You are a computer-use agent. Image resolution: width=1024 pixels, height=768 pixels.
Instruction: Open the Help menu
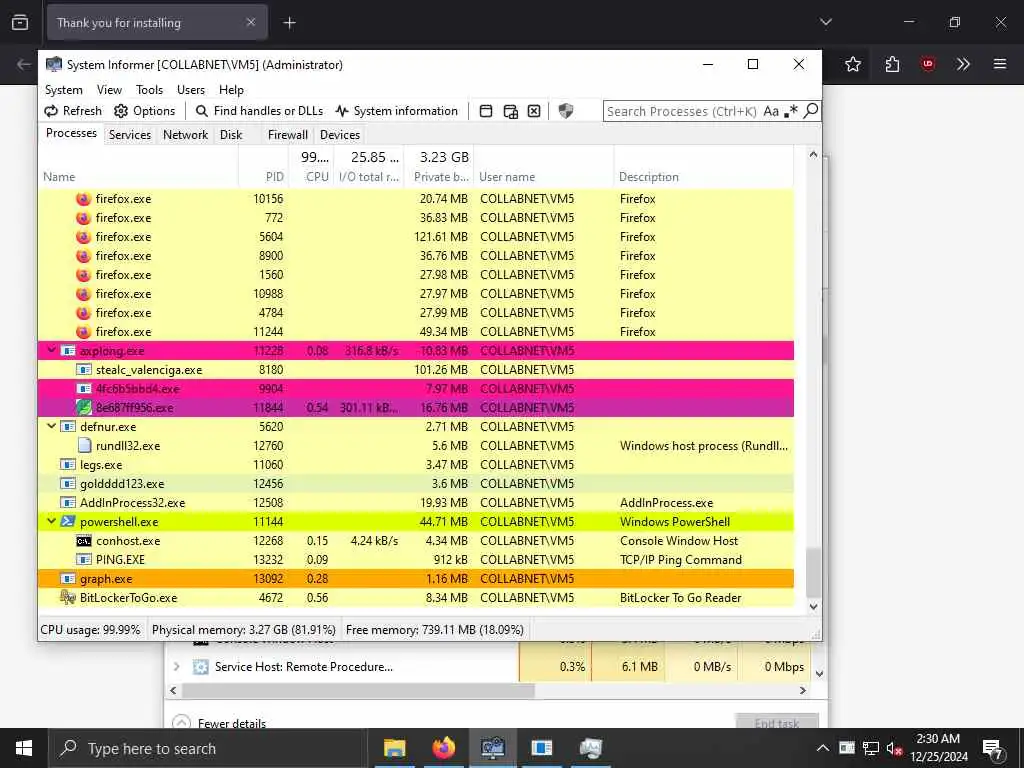(231, 89)
